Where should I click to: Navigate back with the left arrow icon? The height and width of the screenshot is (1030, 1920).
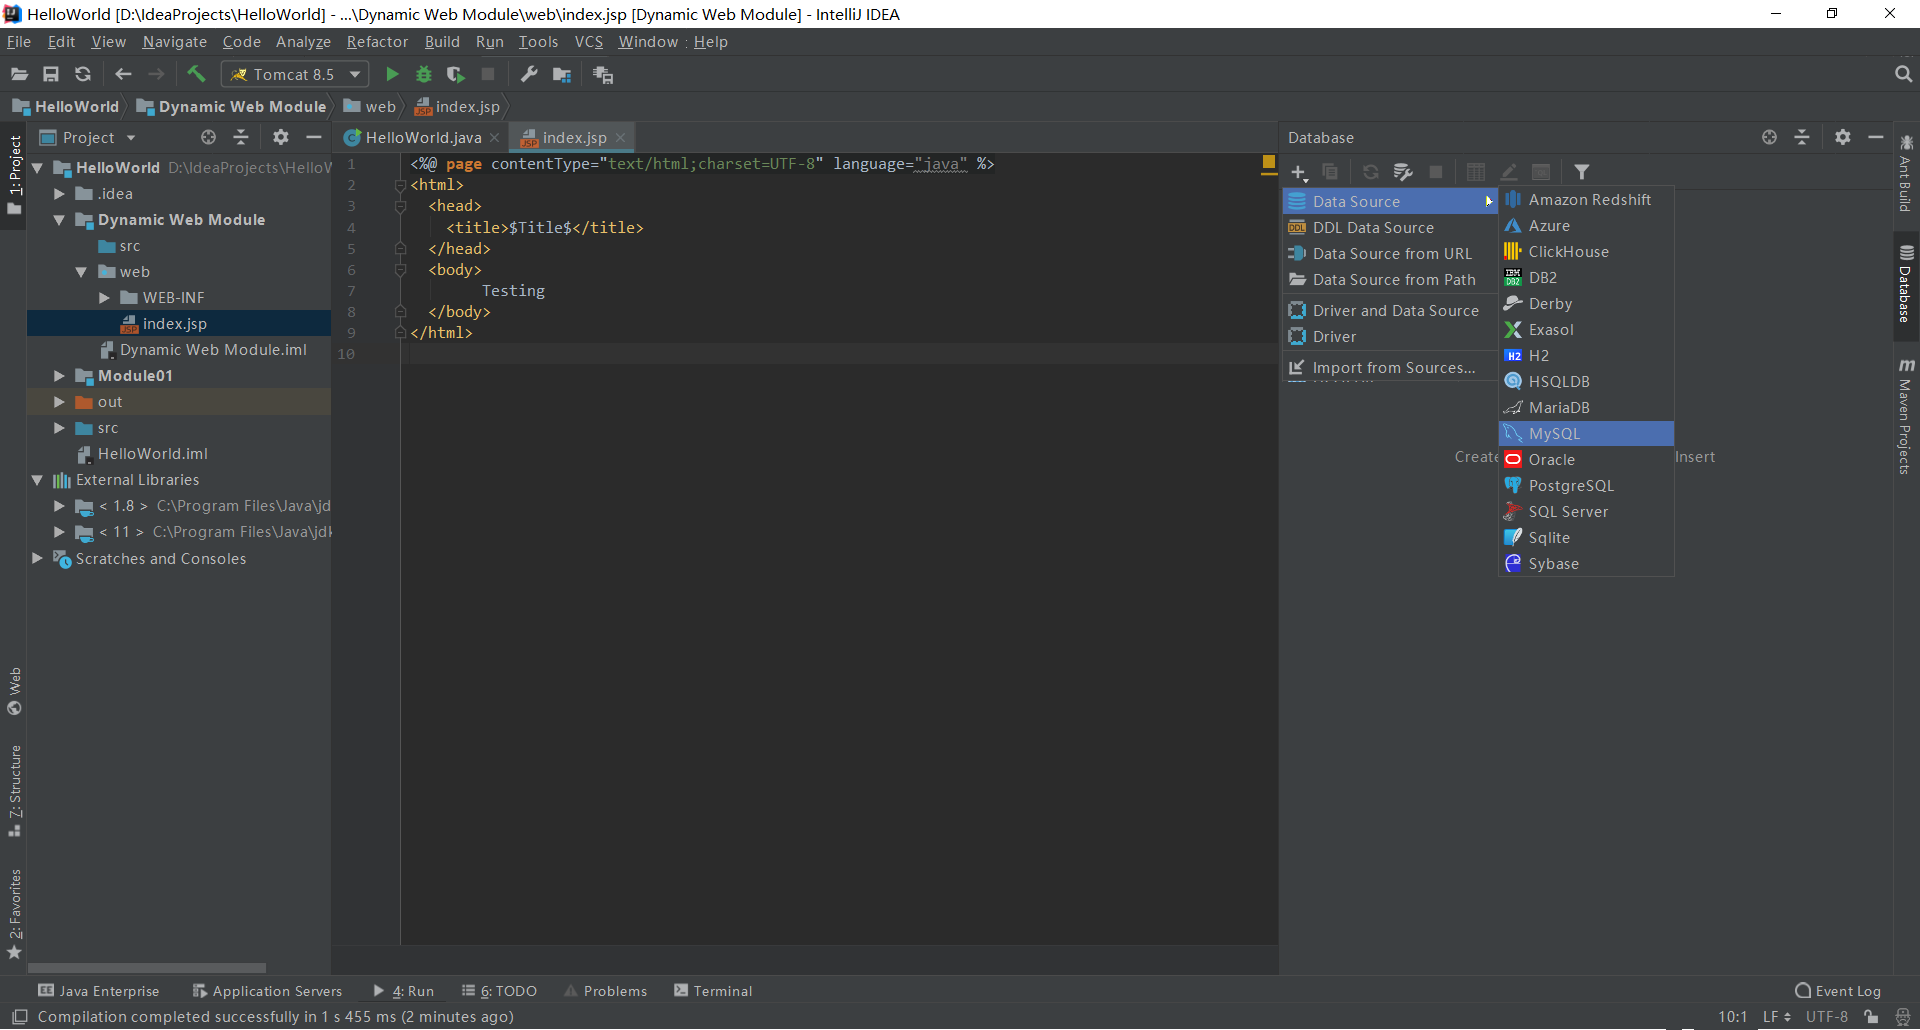coord(123,74)
